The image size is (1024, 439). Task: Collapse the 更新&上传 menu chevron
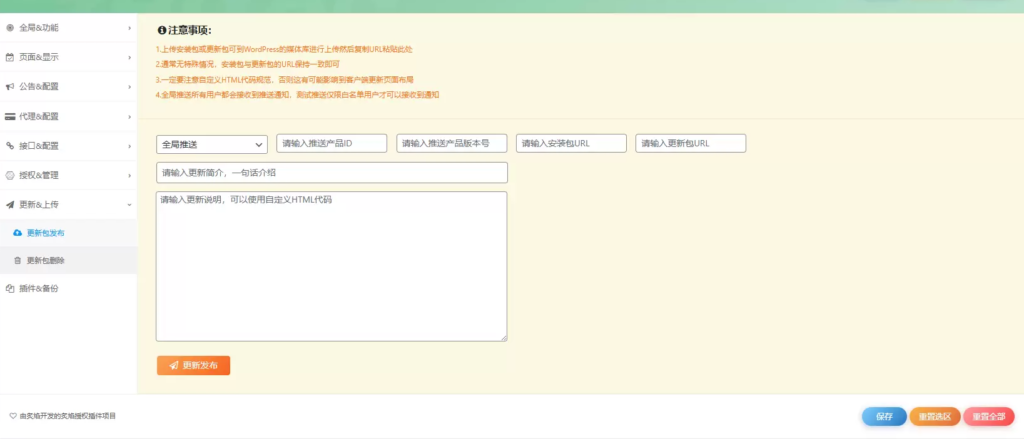(129, 204)
